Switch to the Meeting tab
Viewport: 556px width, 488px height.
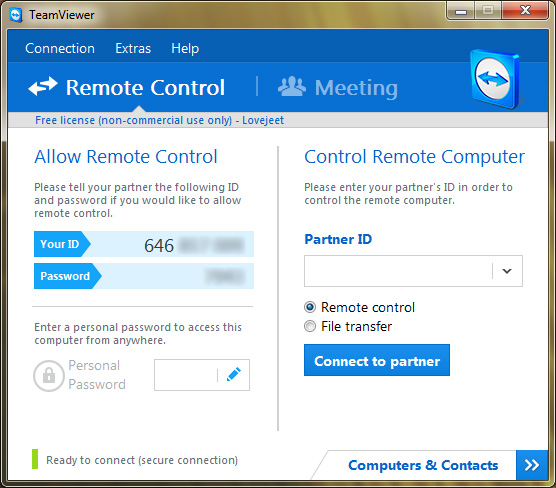pos(338,88)
